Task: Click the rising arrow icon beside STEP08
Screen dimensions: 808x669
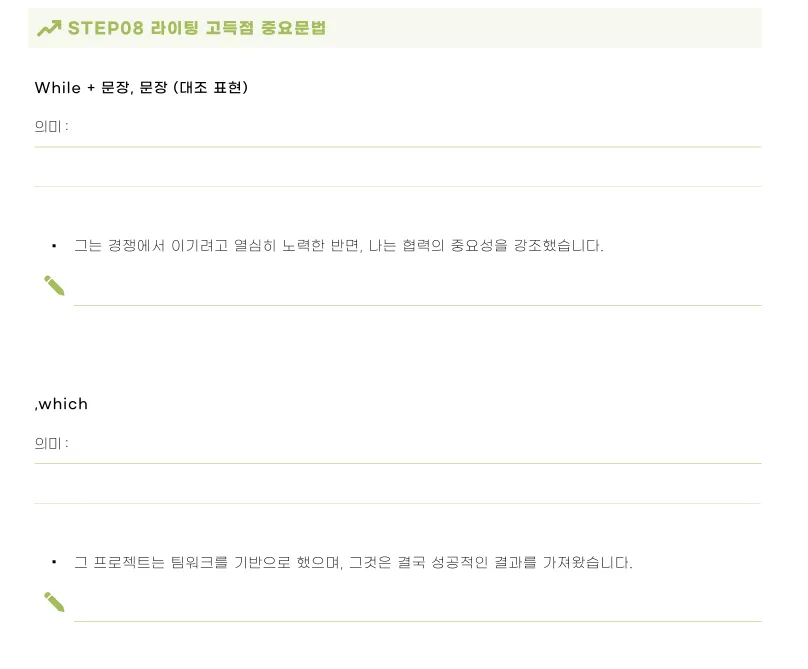Action: [x=49, y=28]
